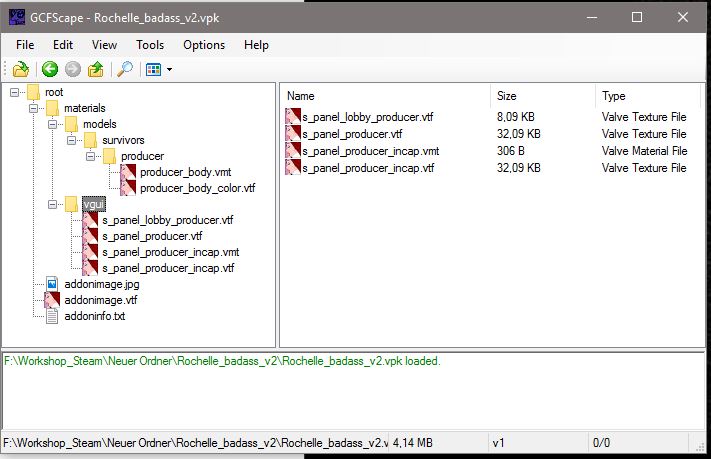711x459 pixels.
Task: Click the v1 version status bar entry
Action: [499, 443]
